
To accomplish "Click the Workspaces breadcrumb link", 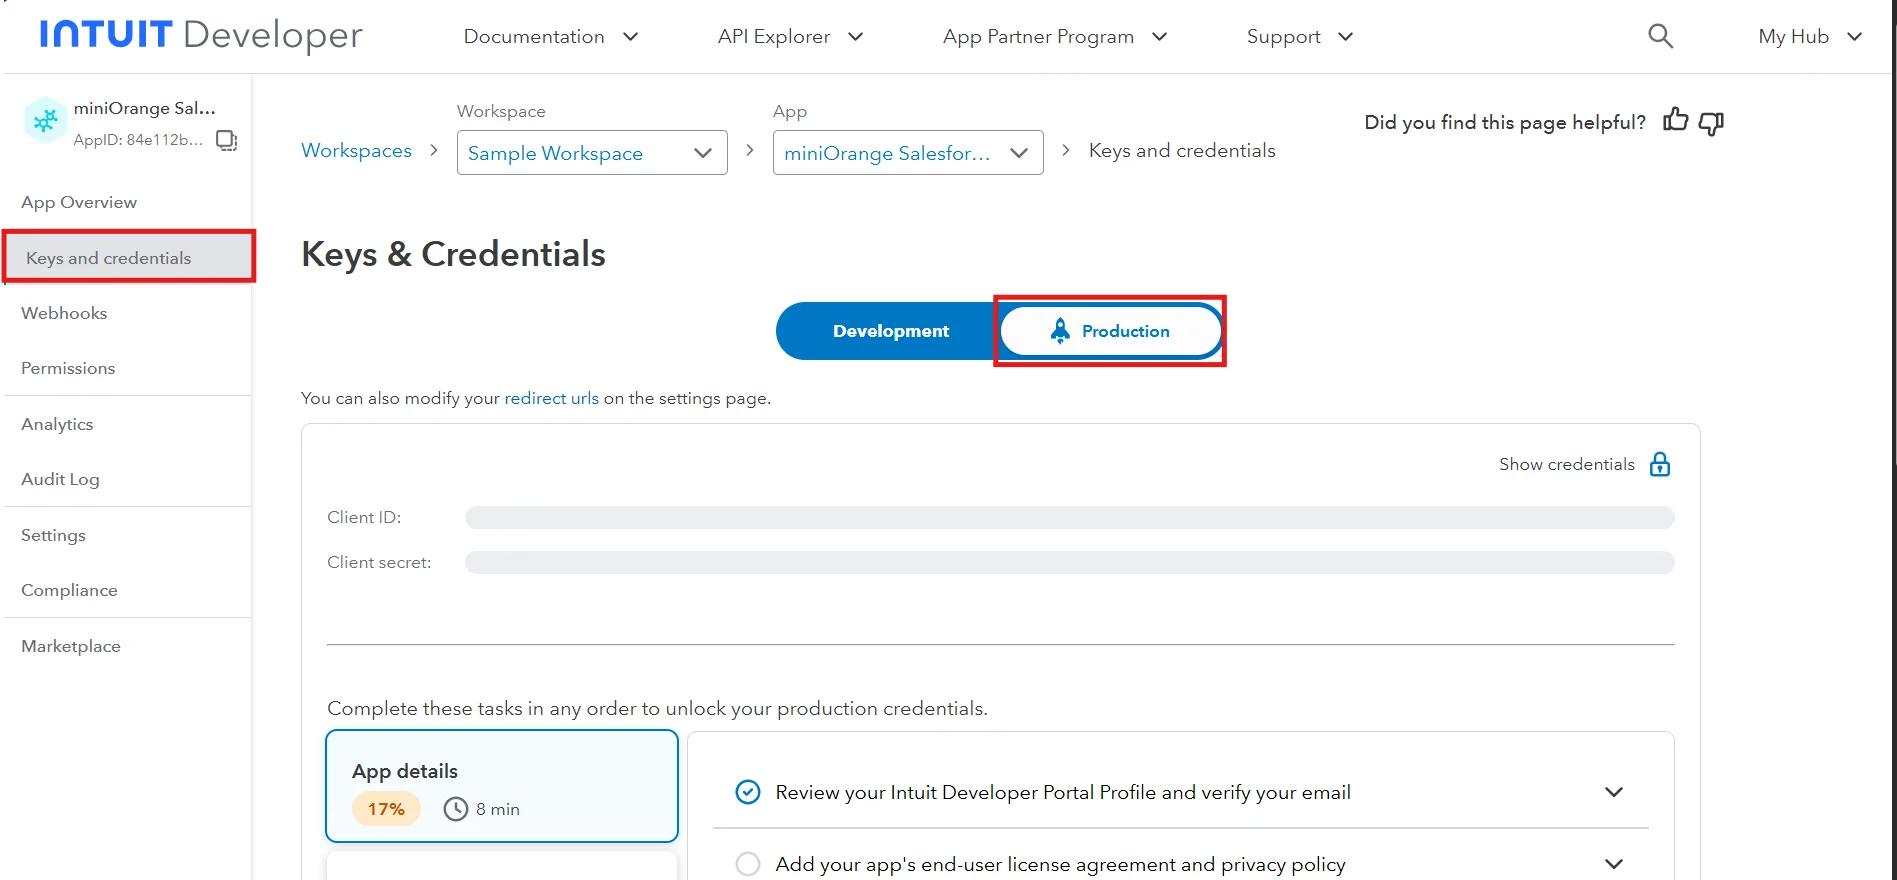I will coord(356,150).
